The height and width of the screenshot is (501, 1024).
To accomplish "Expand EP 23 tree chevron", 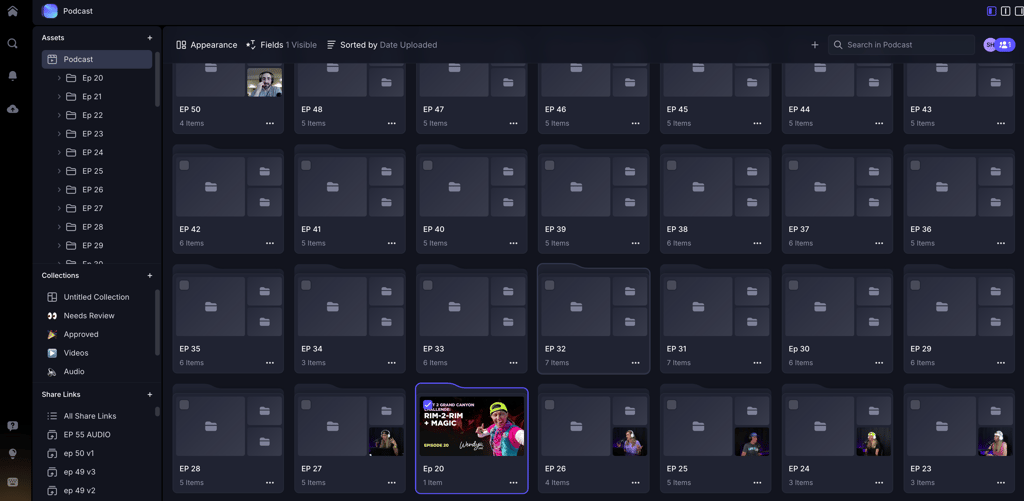I will tap(59, 134).
